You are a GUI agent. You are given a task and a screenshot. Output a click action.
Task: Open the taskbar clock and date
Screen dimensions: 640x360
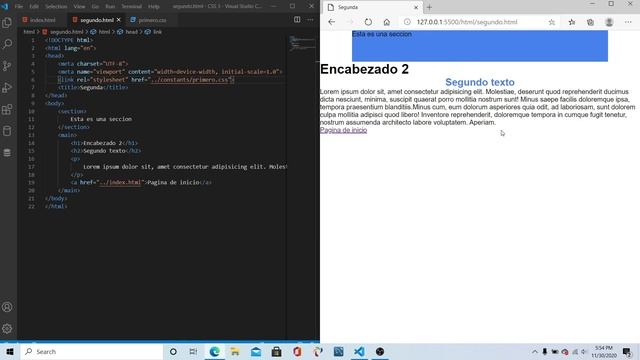pyautogui.click(x=604, y=351)
